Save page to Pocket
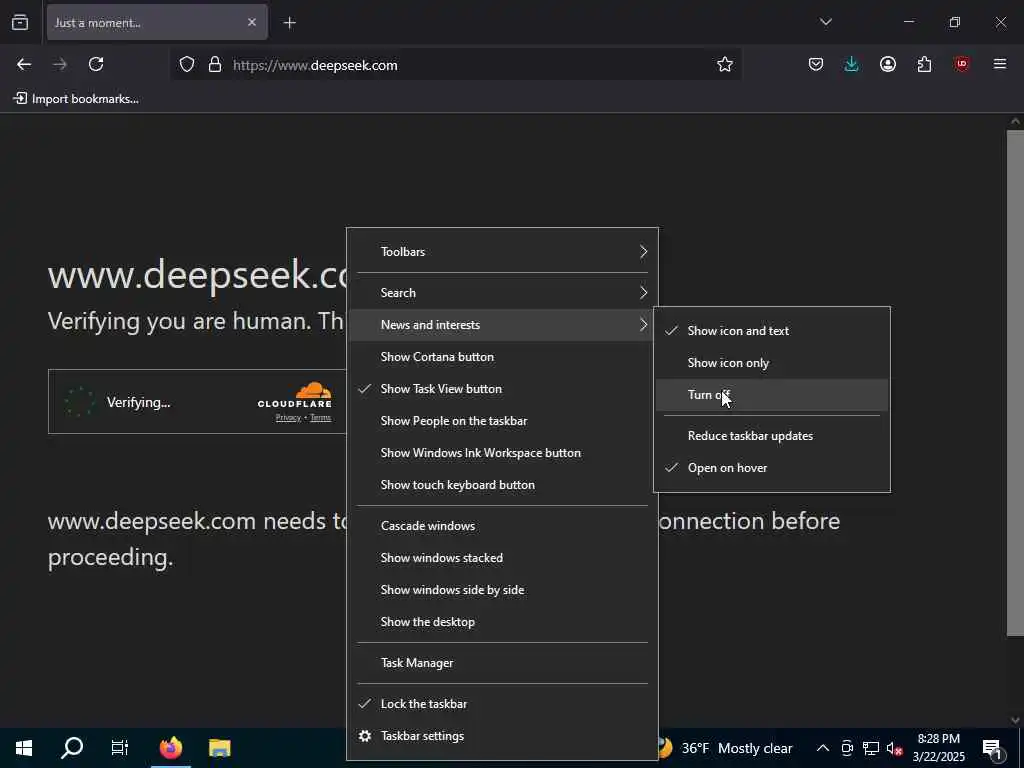Screen dimensions: 1024x768 point(816,64)
